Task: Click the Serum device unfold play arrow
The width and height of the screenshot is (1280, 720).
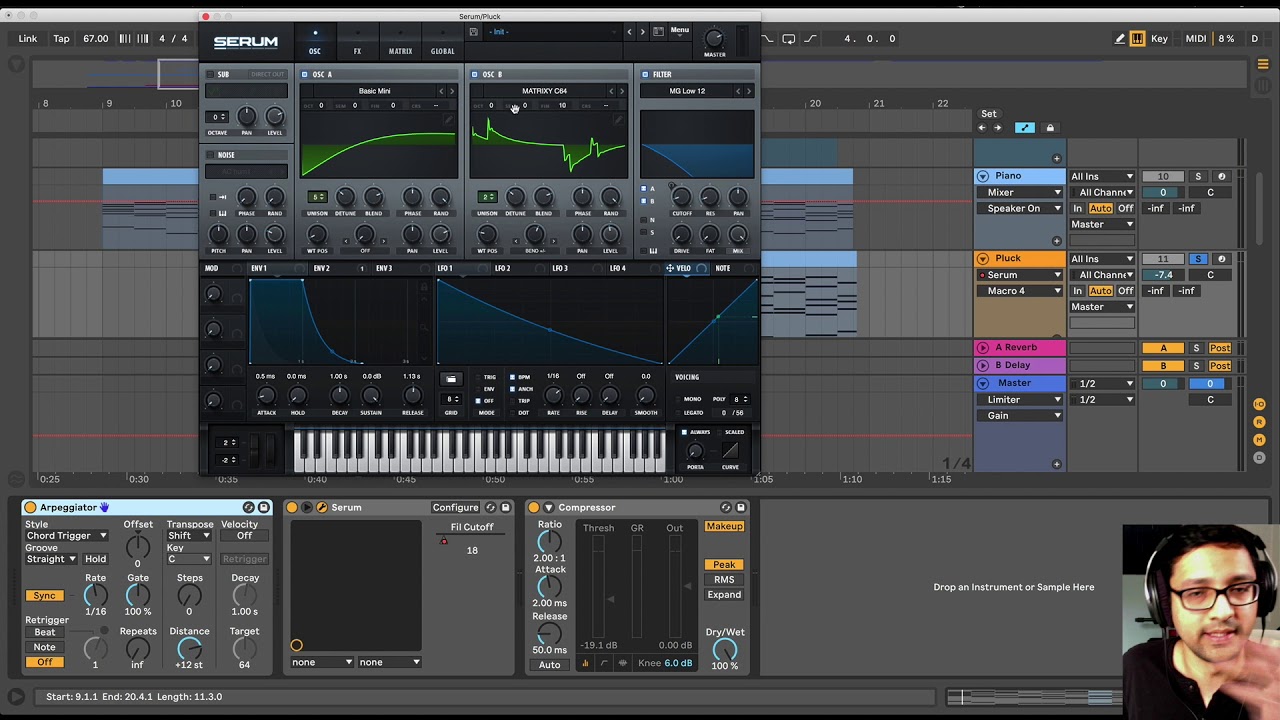Action: point(307,508)
